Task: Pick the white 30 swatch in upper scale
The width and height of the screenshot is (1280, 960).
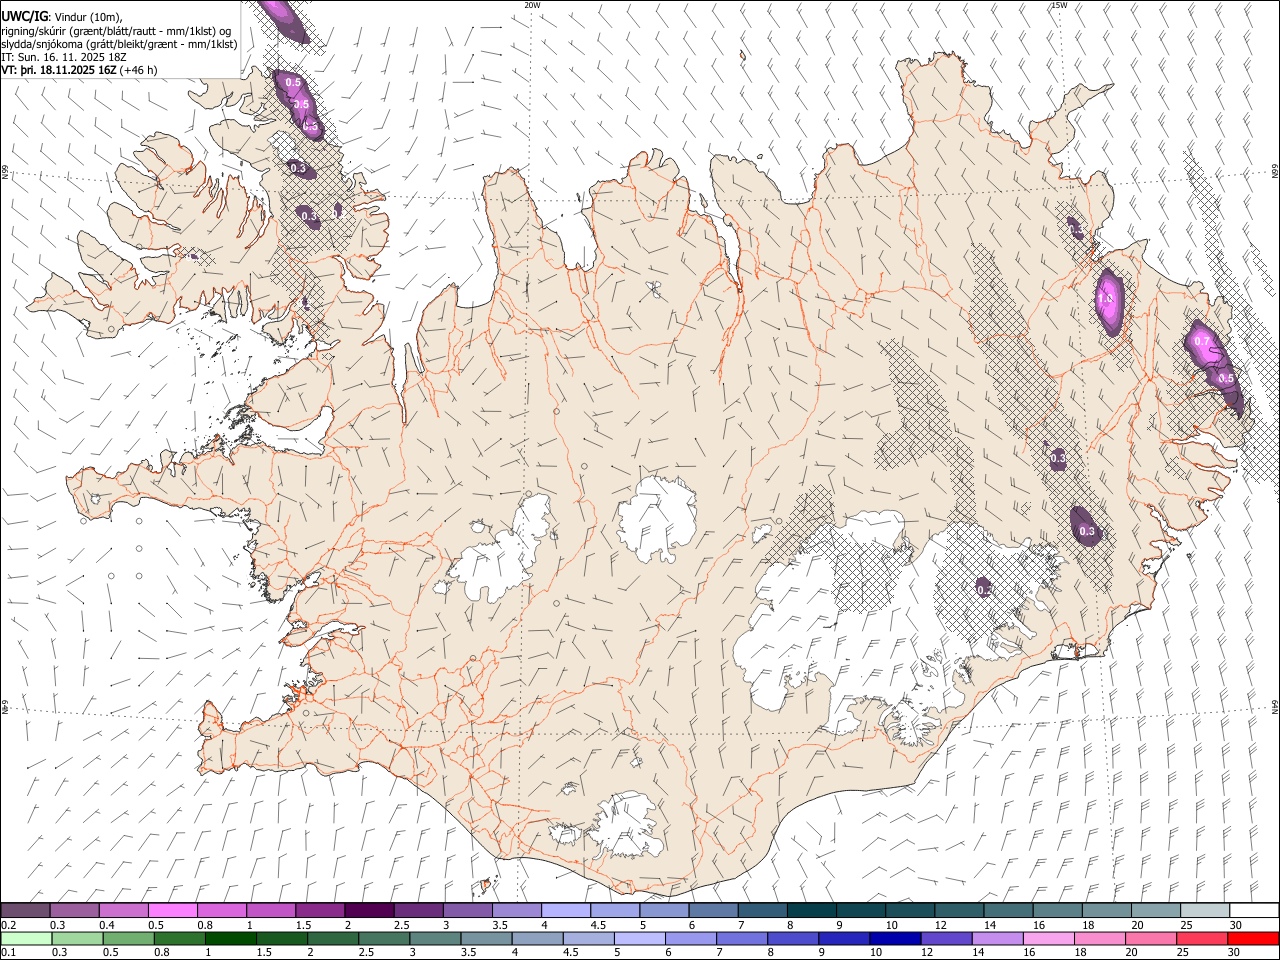Action: pos(1254,911)
